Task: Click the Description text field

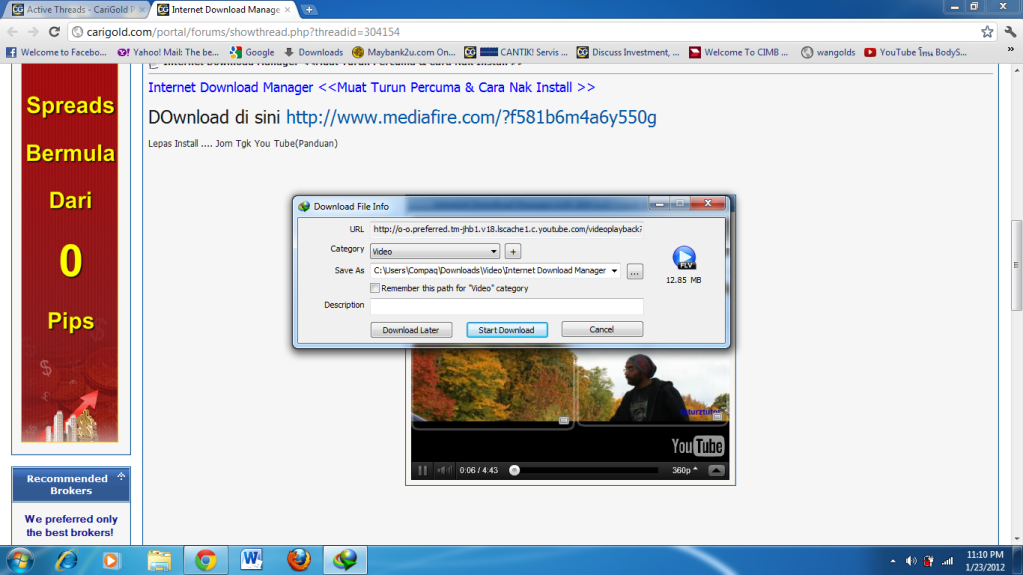Action: pyautogui.click(x=506, y=305)
